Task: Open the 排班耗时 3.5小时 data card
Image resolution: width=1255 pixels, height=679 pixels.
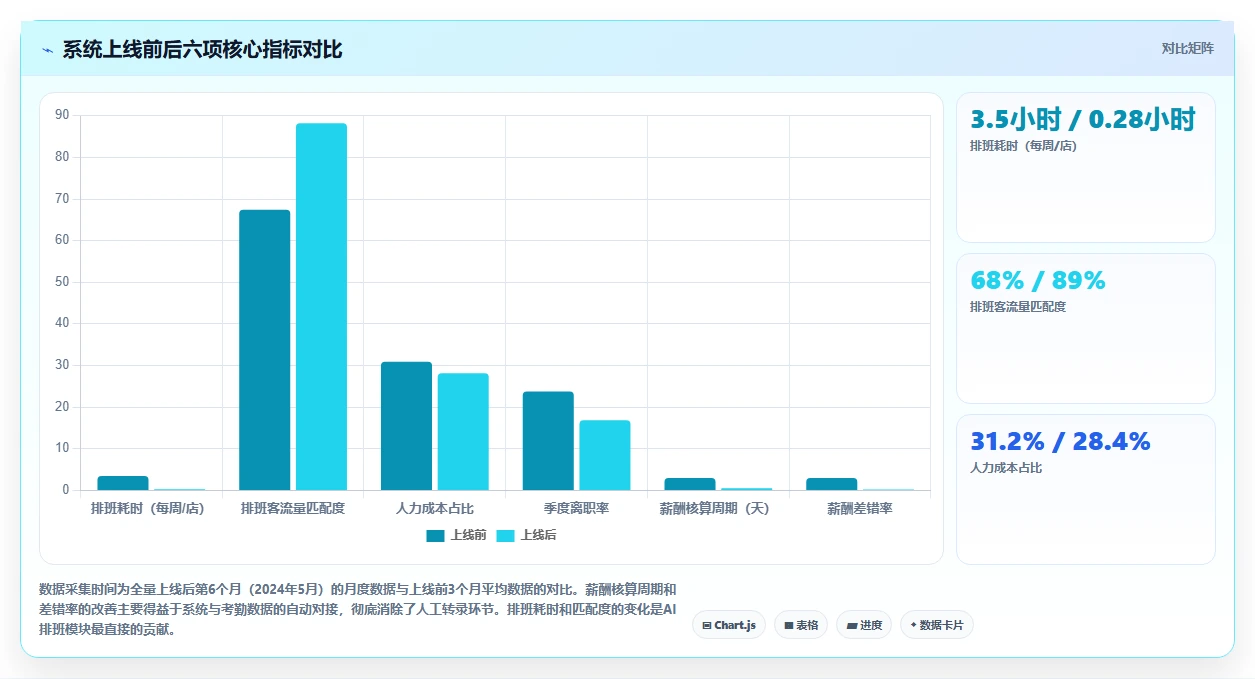Action: 1086,167
